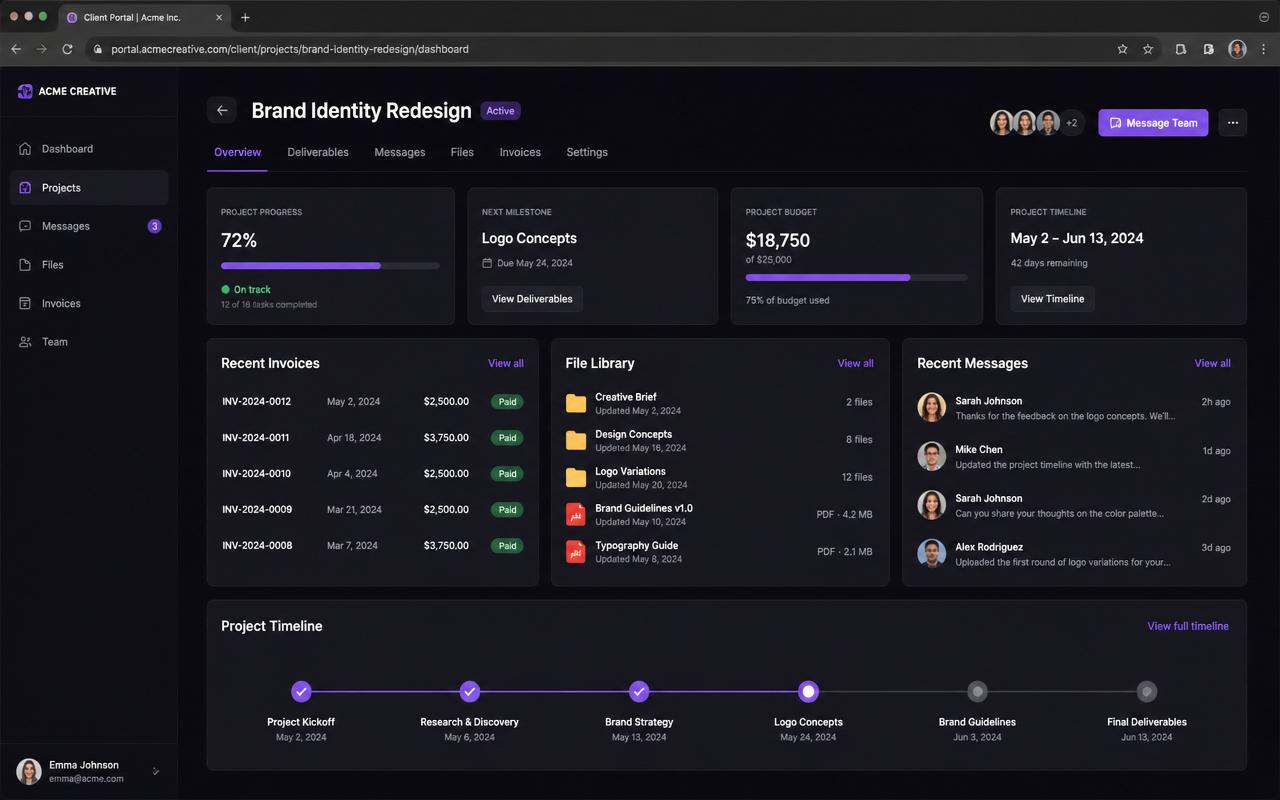Switch to the project Files tab
1280x800 pixels.
(462, 152)
